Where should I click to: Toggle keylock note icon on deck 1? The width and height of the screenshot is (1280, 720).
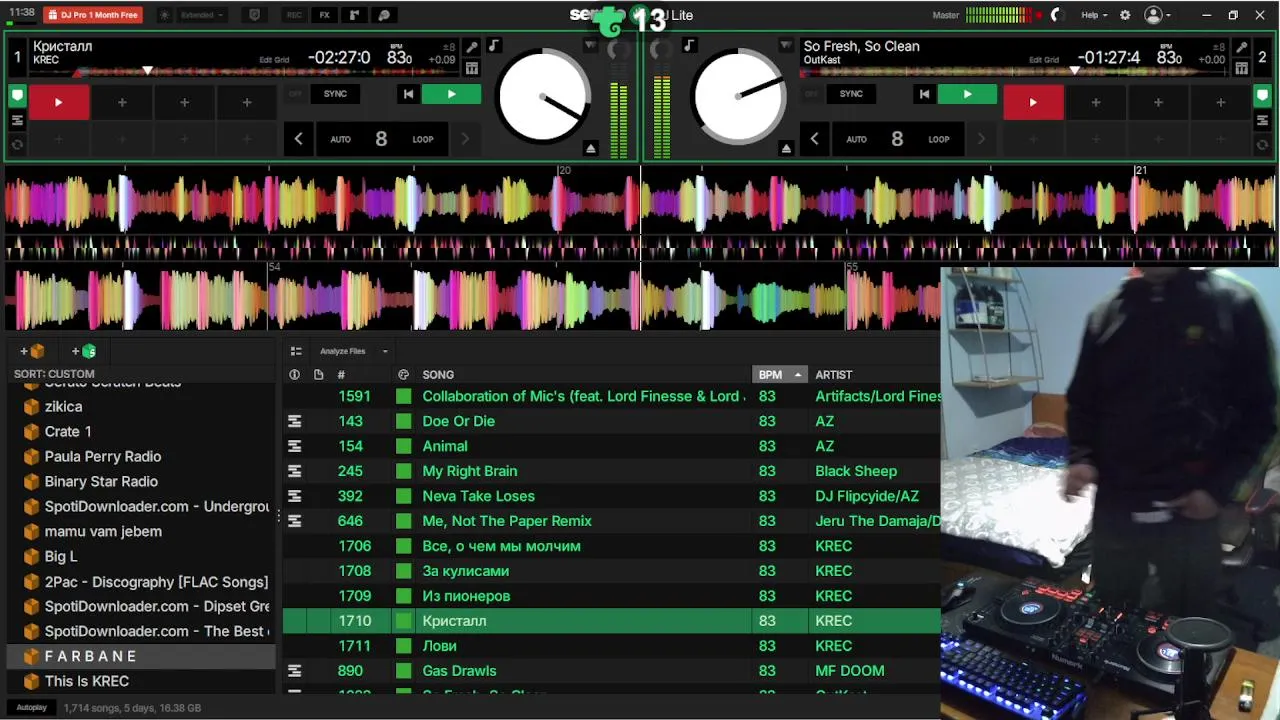(493, 46)
